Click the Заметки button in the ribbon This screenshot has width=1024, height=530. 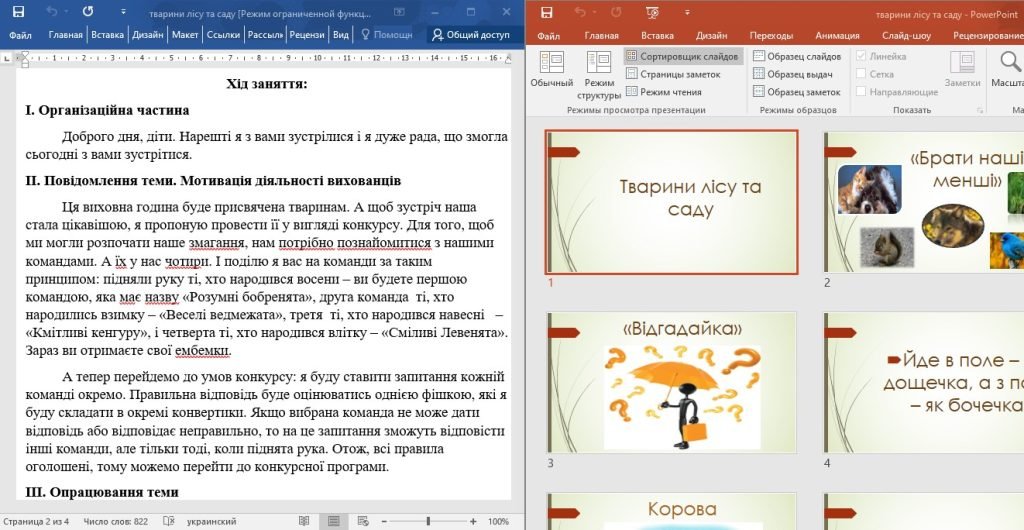tap(963, 69)
